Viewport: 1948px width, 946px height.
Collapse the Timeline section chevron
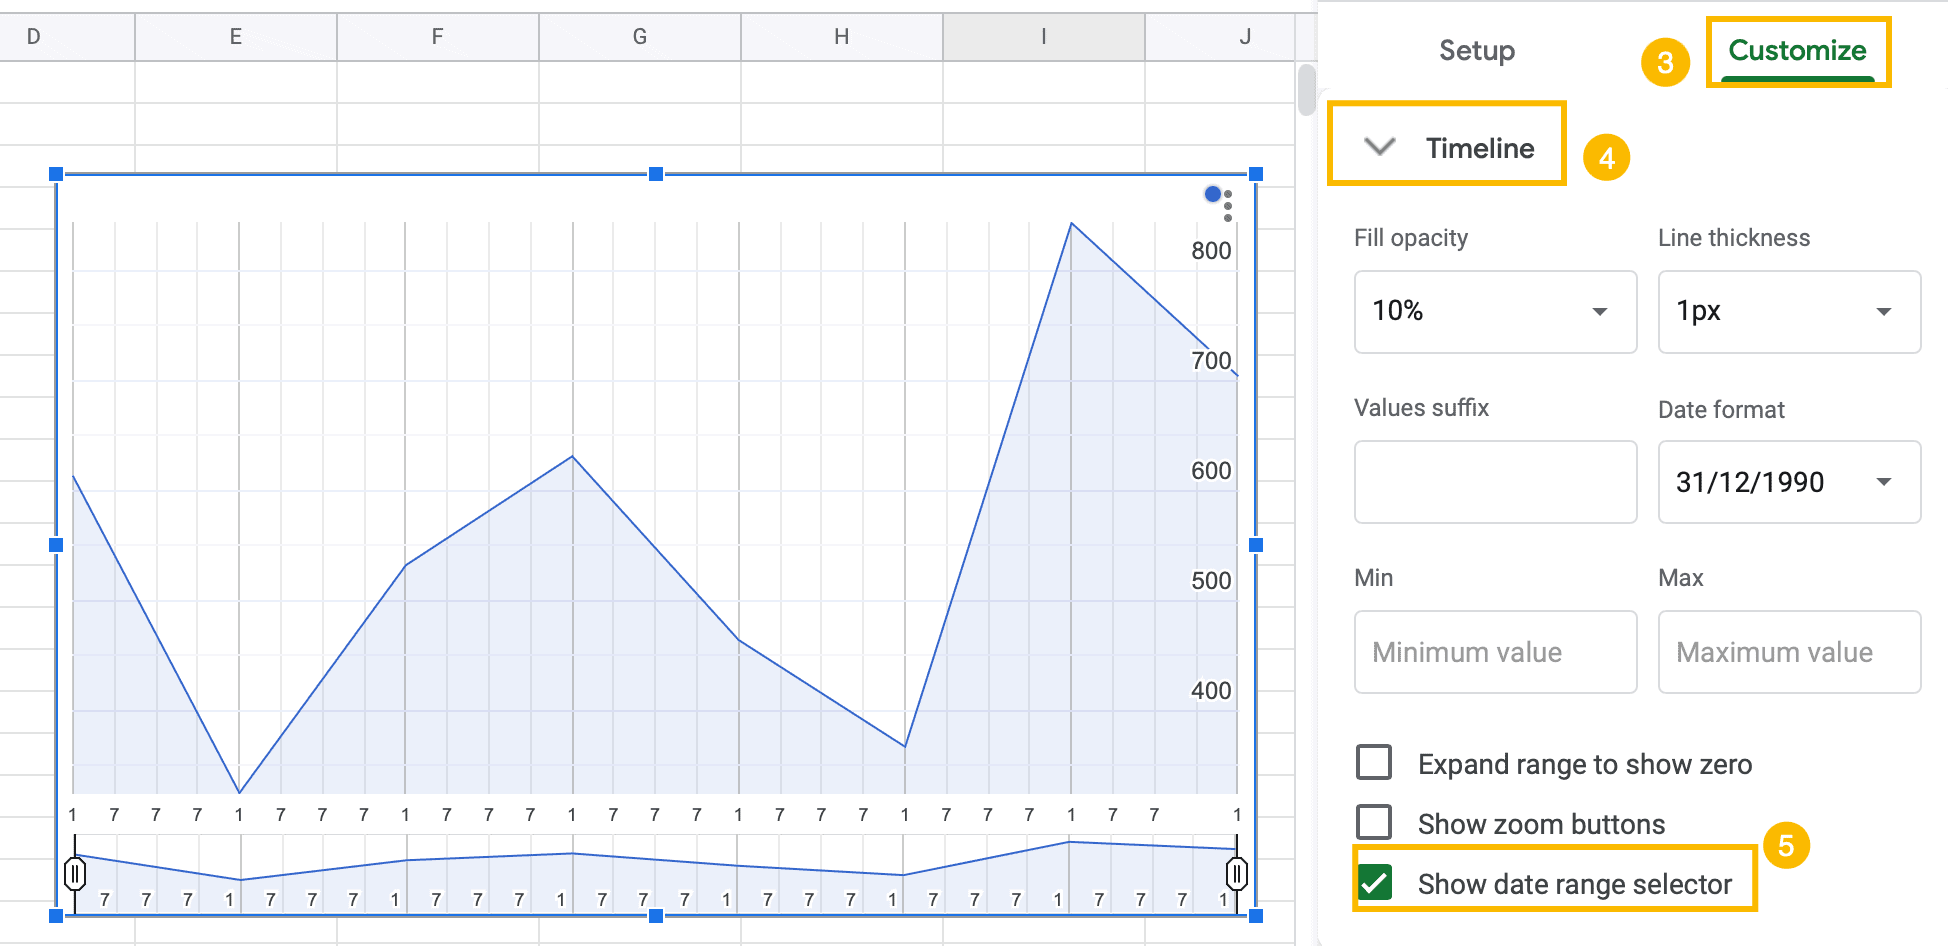1379,147
